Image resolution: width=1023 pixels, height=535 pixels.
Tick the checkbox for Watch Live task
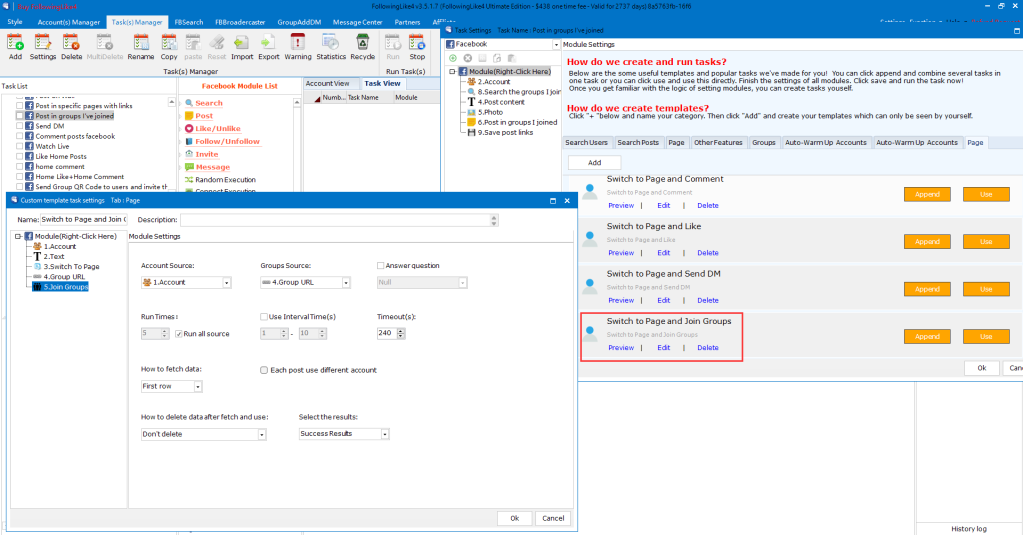[20, 146]
